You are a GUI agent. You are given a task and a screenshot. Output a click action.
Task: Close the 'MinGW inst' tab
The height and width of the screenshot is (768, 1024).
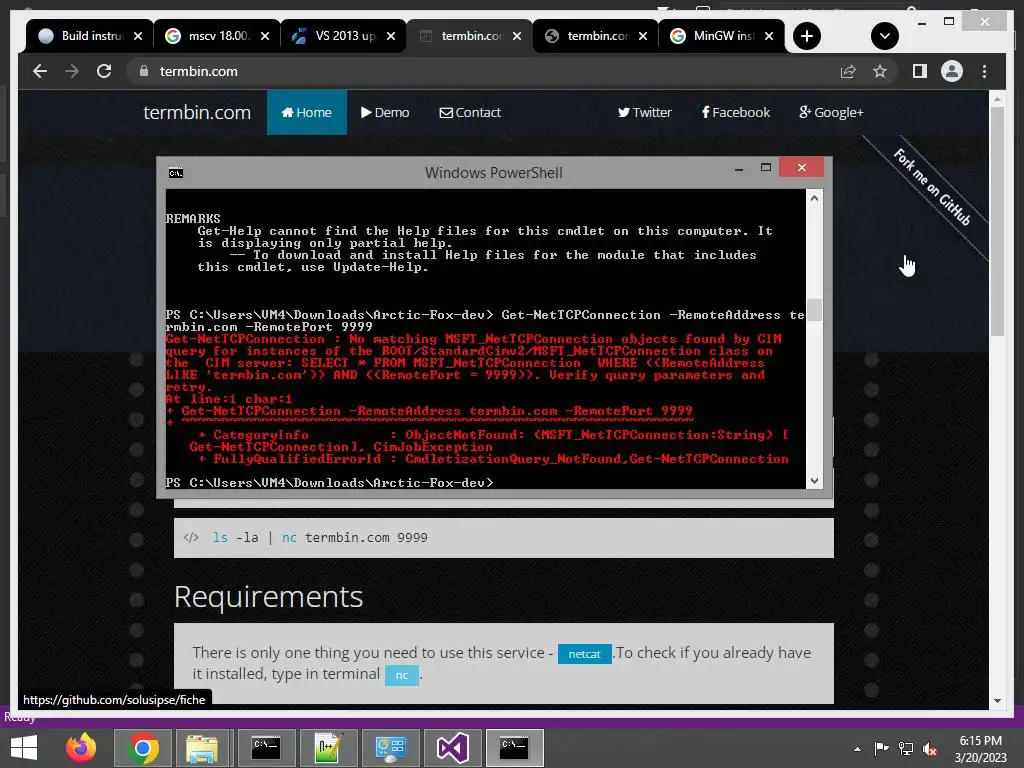[769, 36]
